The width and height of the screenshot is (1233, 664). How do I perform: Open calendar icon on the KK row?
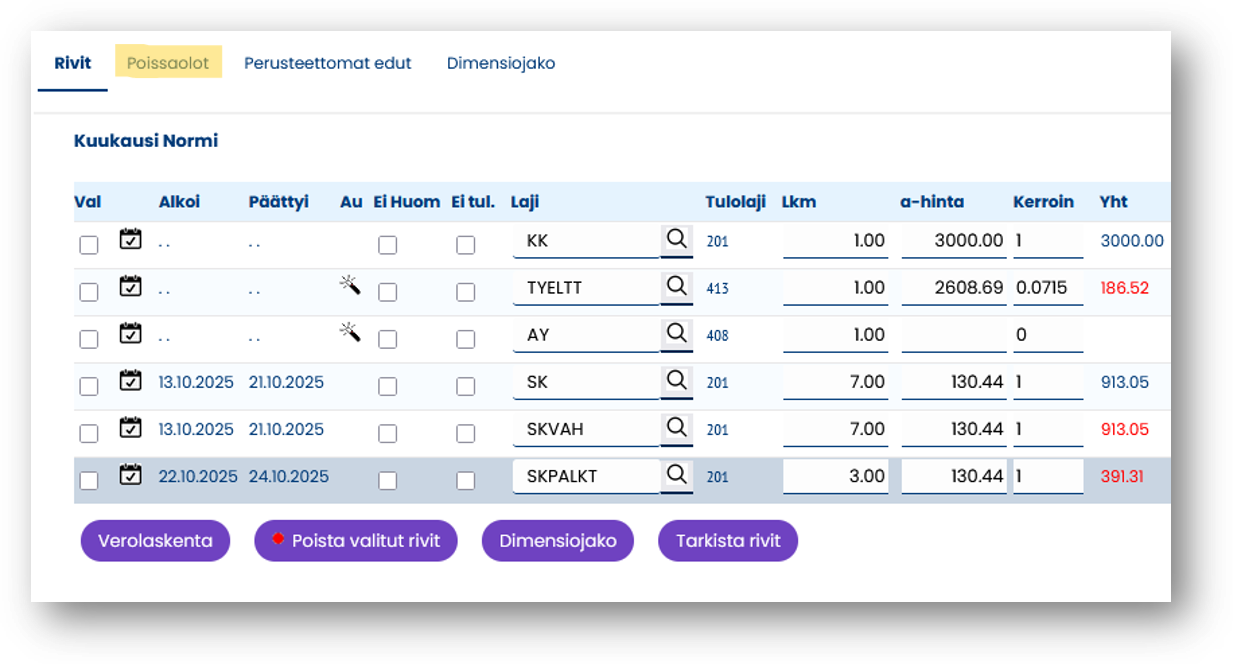coord(130,239)
